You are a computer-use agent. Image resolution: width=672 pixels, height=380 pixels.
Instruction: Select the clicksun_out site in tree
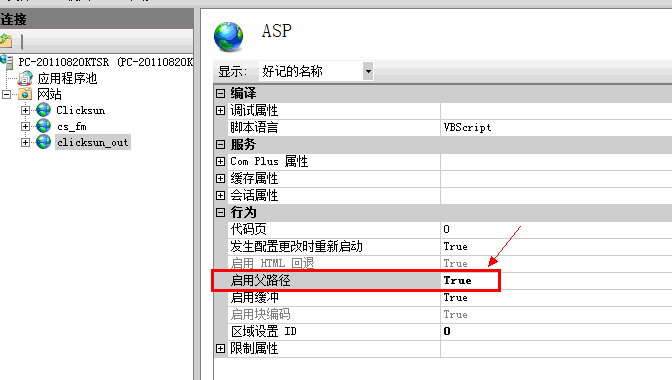[93, 142]
